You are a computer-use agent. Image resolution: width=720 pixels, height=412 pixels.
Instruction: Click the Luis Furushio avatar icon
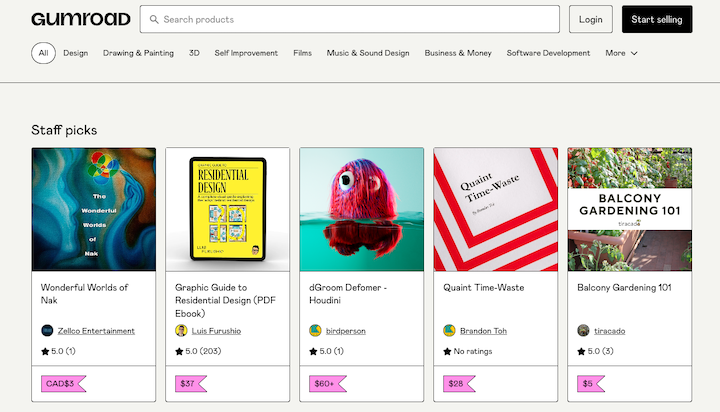point(181,330)
